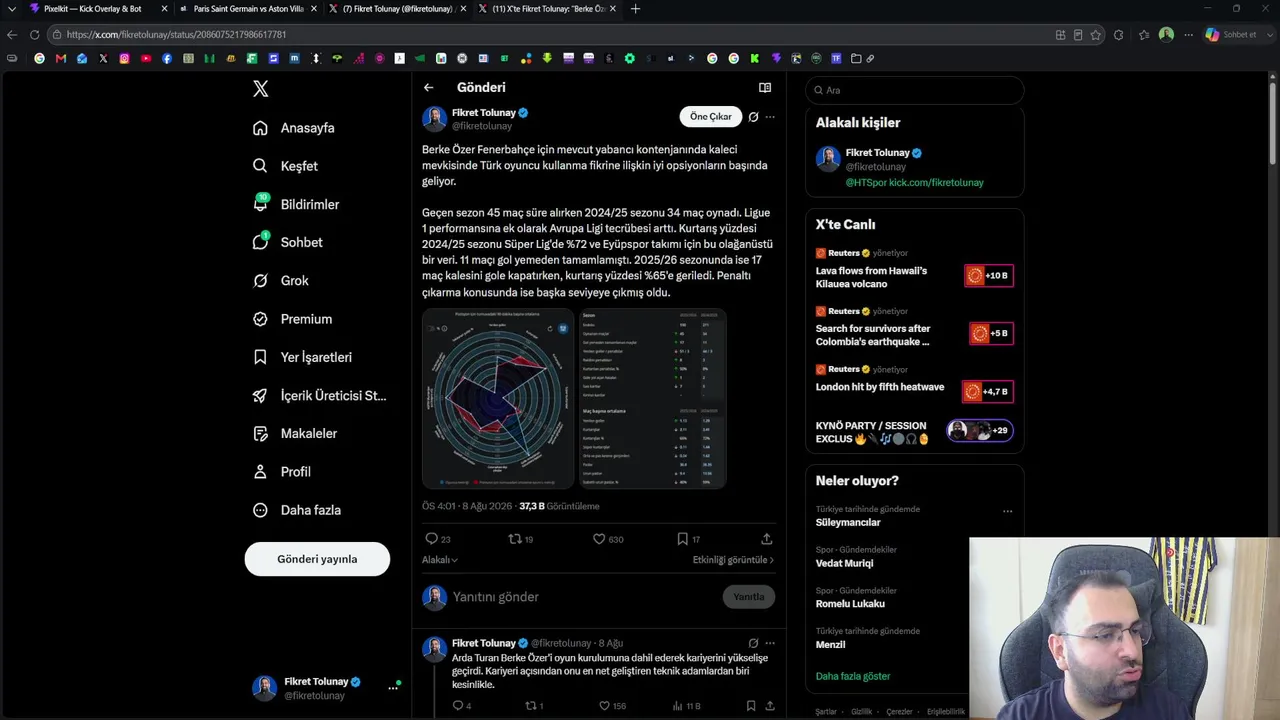
Task: Bookmark this page with the star icon
Action: click(x=1096, y=35)
